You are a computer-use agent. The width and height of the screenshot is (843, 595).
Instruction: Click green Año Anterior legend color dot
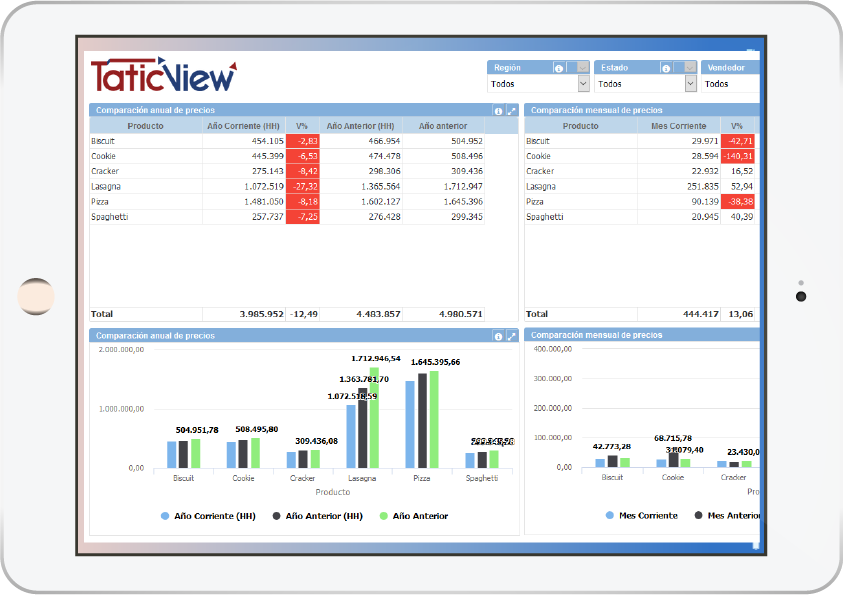pyautogui.click(x=383, y=516)
